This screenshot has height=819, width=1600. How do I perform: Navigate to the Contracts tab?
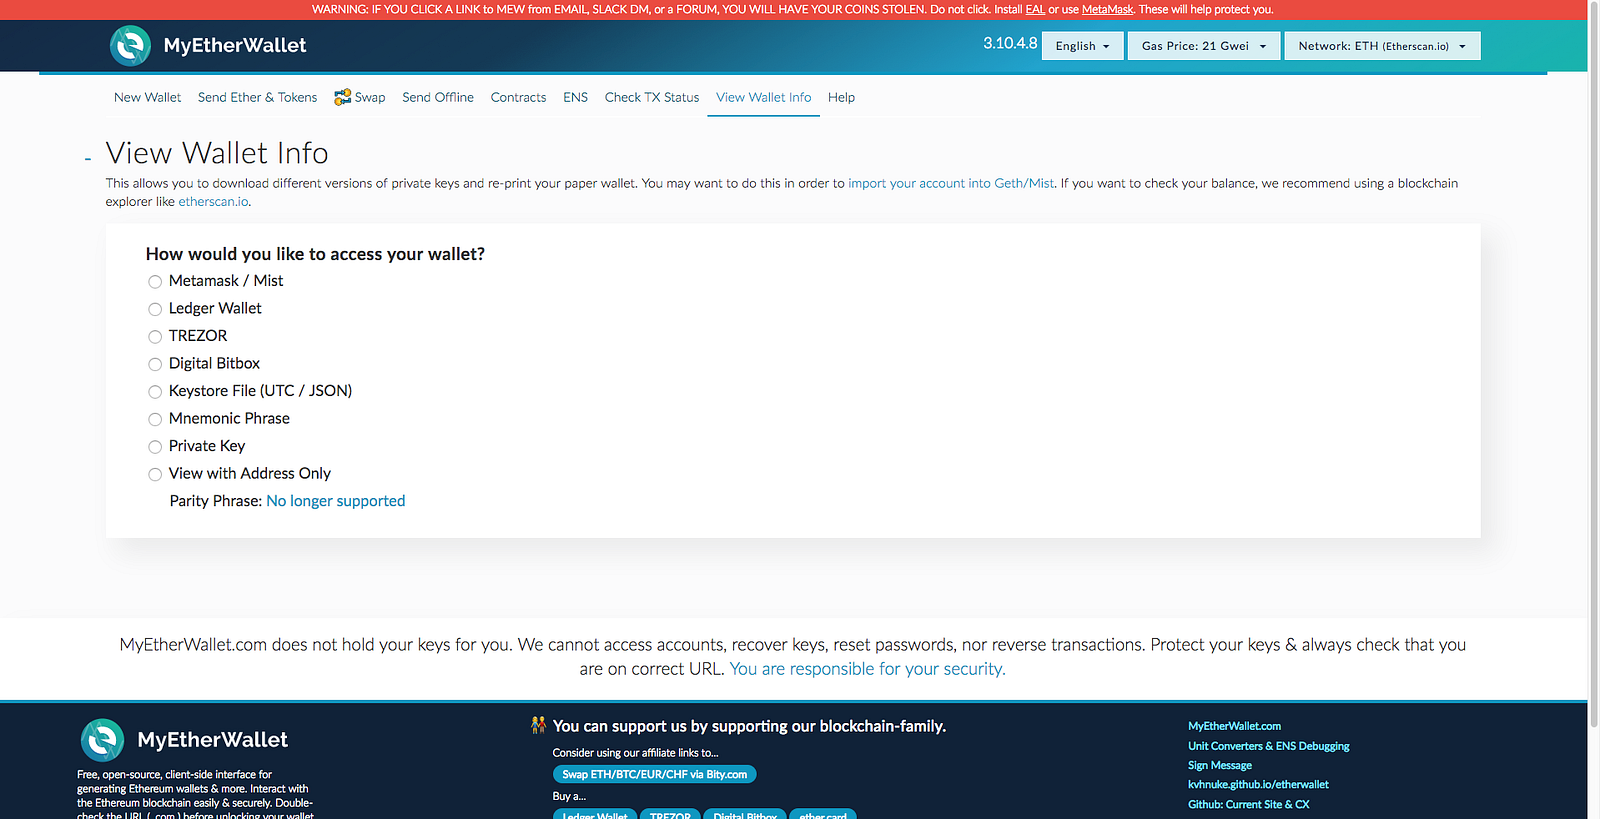518,97
